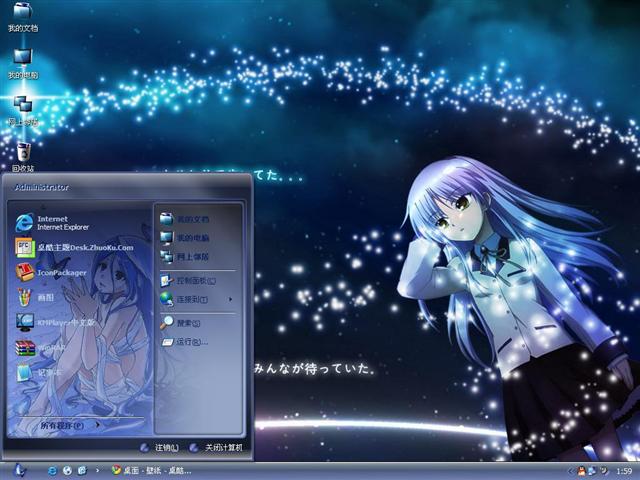
Task: Expand 连接到 connect-to submenu
Action: [x=196, y=300]
